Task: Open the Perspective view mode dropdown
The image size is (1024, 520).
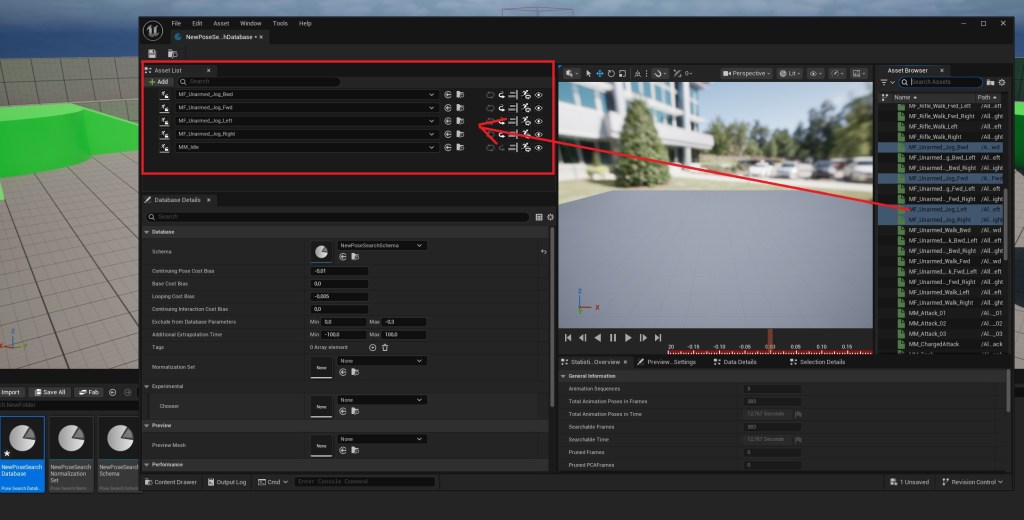Action: (747, 73)
